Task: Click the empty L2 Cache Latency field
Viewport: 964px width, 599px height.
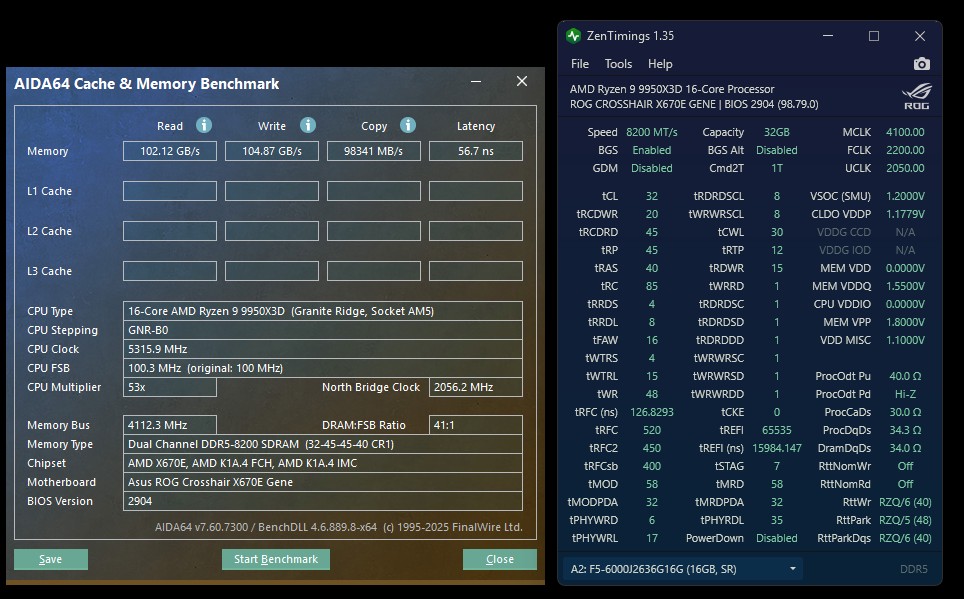Action: point(476,231)
